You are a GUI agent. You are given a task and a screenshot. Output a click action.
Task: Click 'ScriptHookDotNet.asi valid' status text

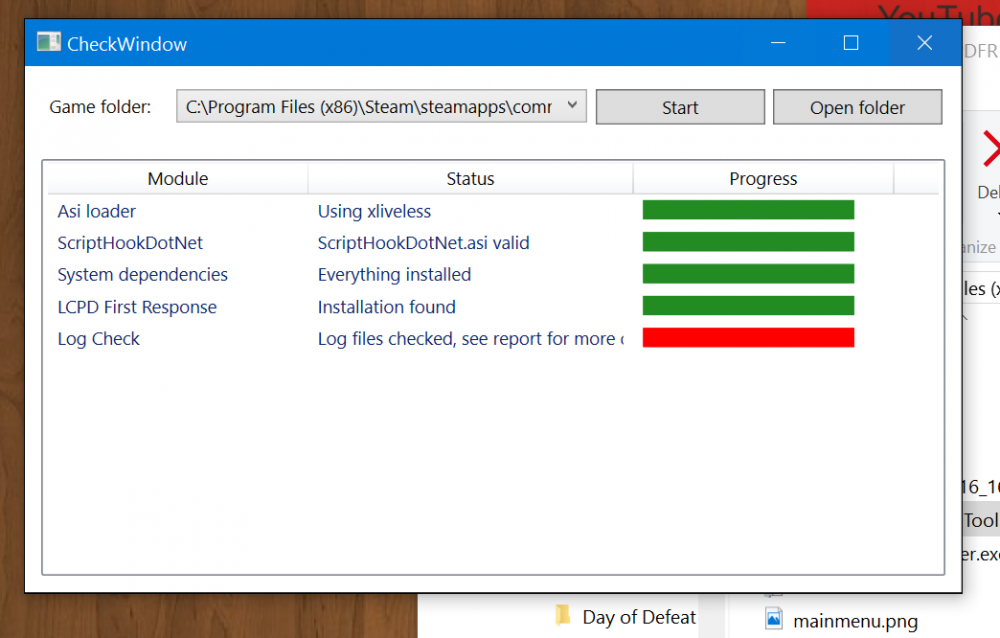point(423,243)
